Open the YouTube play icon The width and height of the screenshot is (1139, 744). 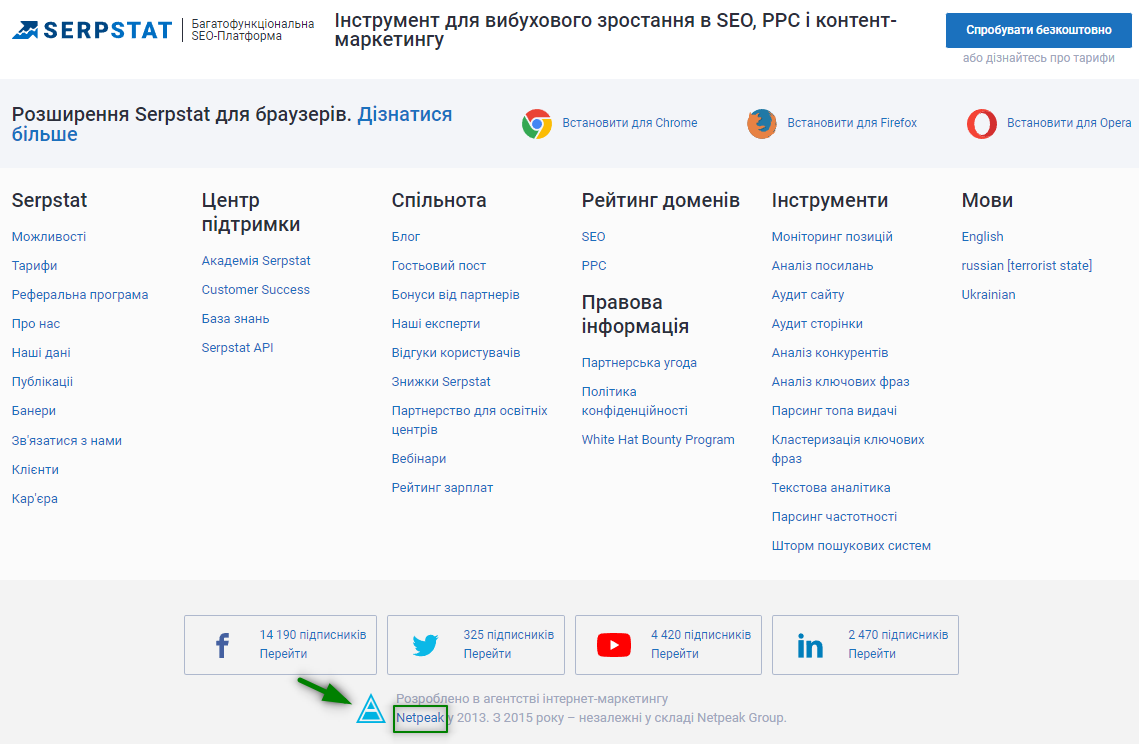[614, 646]
